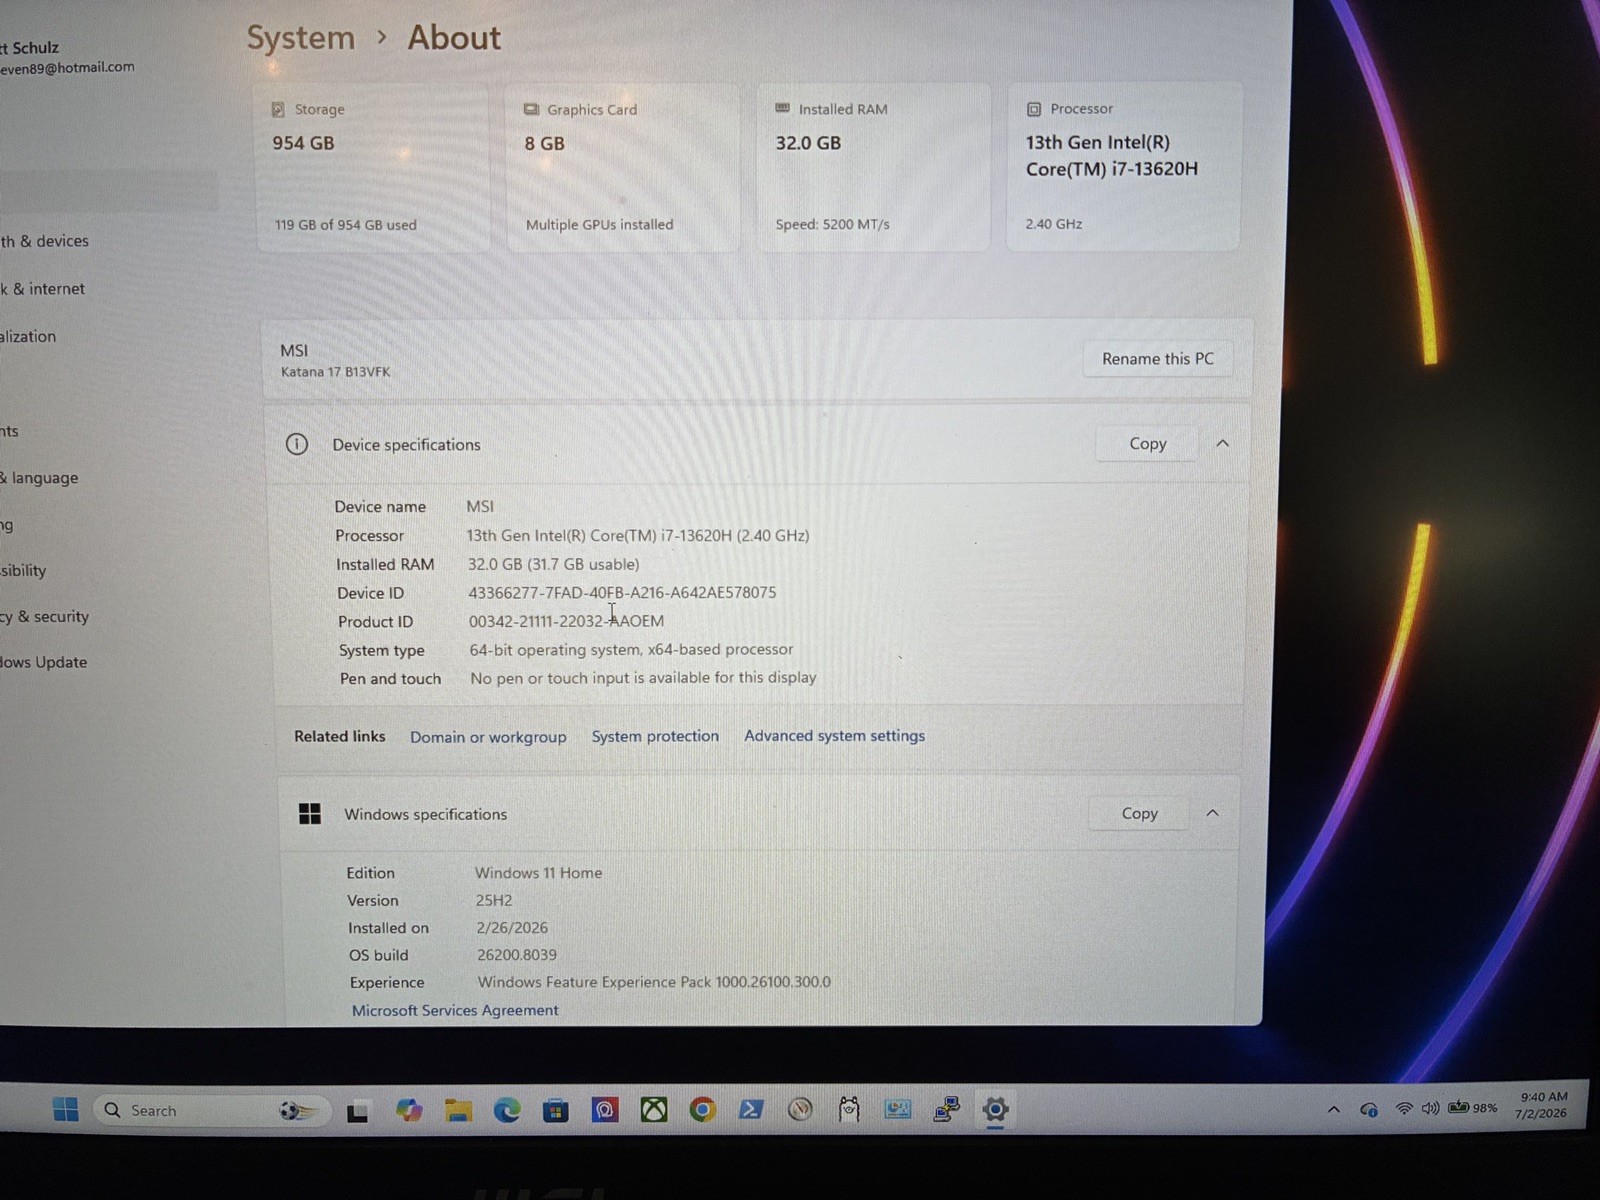Viewport: 1600px width, 1200px height.
Task: Open the purple app icon beside Store
Action: 605,1109
